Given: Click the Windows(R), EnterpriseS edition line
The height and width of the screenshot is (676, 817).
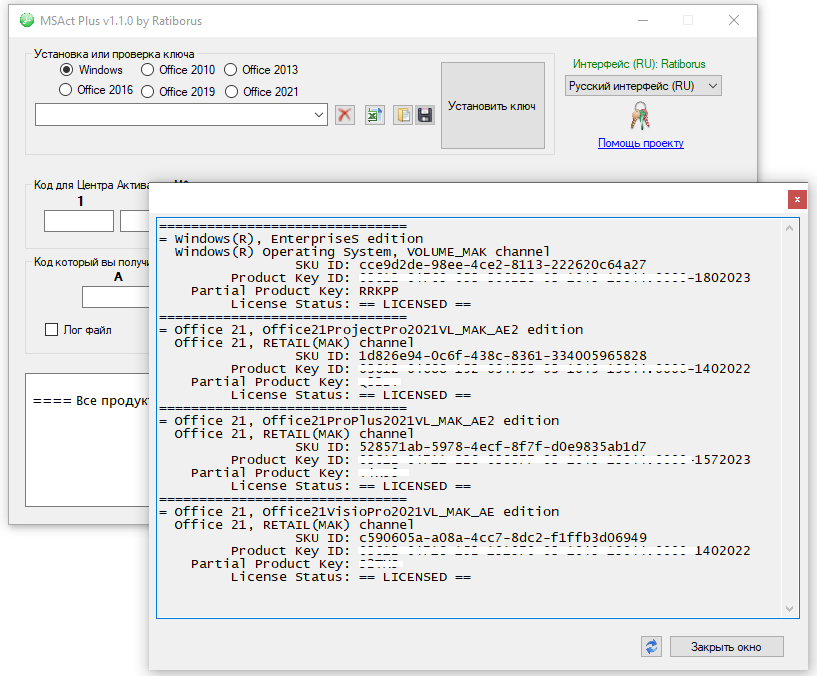Looking at the screenshot, I should [x=291, y=239].
